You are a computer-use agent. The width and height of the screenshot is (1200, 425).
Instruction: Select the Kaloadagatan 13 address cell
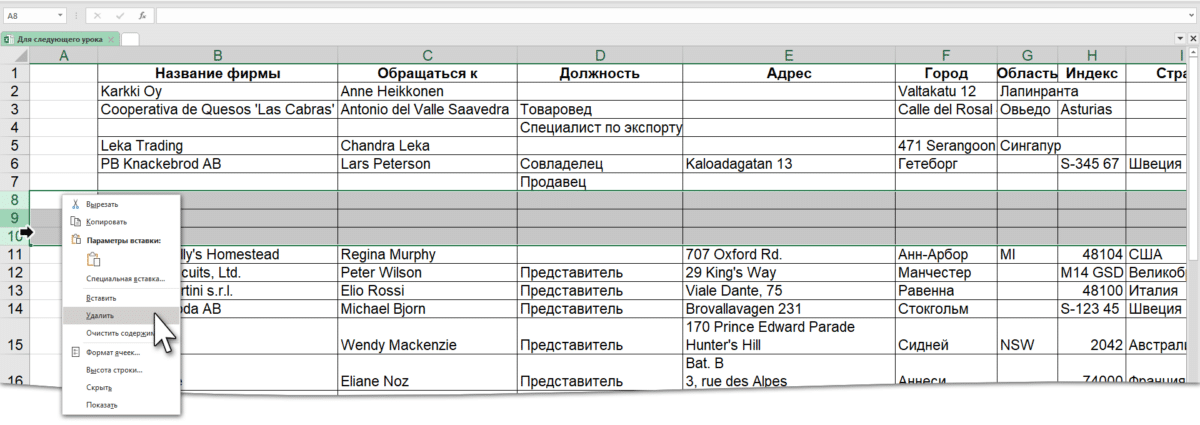pyautogui.click(x=789, y=164)
